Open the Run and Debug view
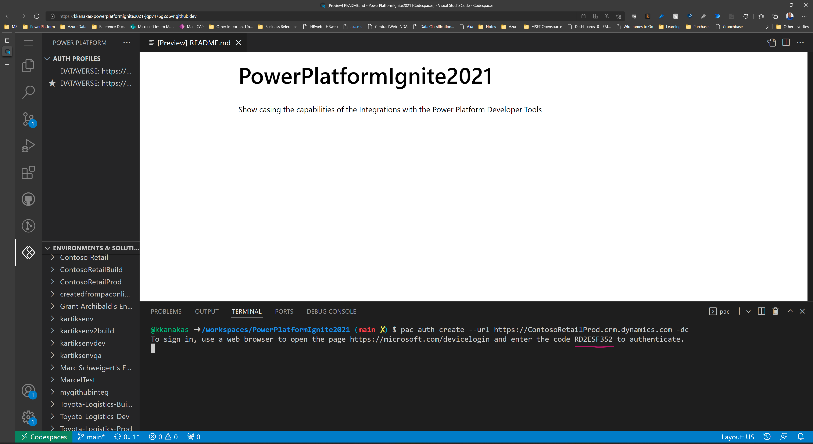 tap(29, 146)
